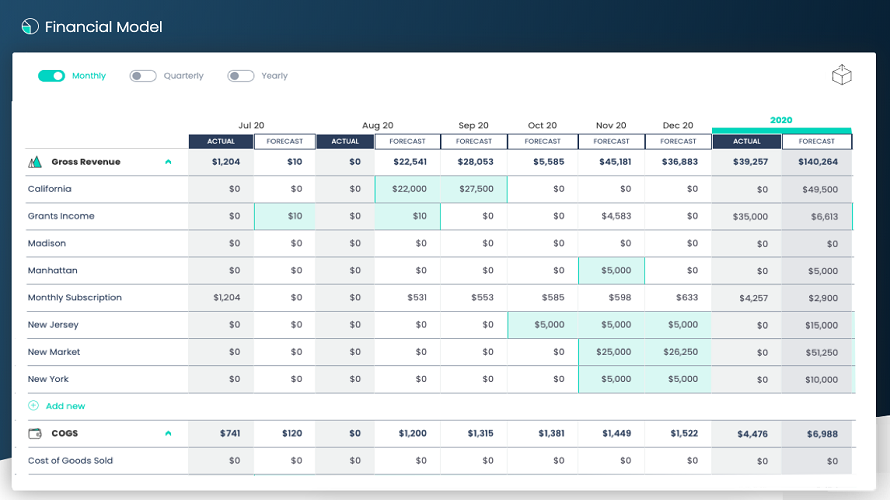Select the Aug 20 ACTUAL column header
This screenshot has height=500, width=890.
point(345,141)
